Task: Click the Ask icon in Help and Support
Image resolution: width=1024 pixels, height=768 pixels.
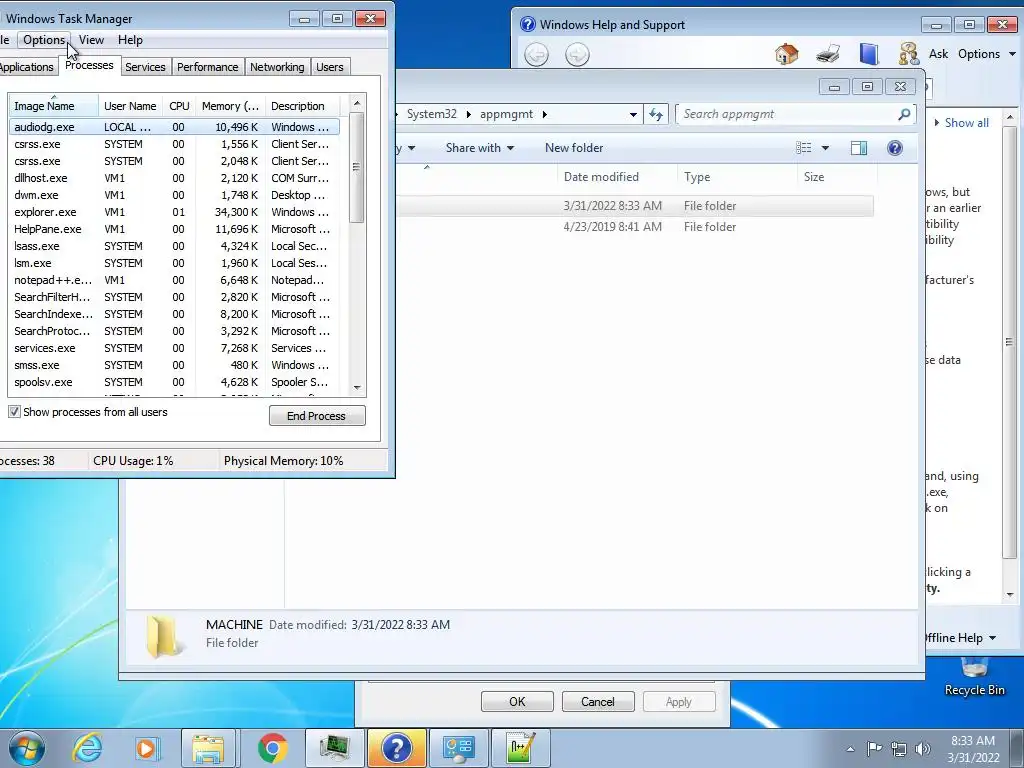Action: [908, 54]
